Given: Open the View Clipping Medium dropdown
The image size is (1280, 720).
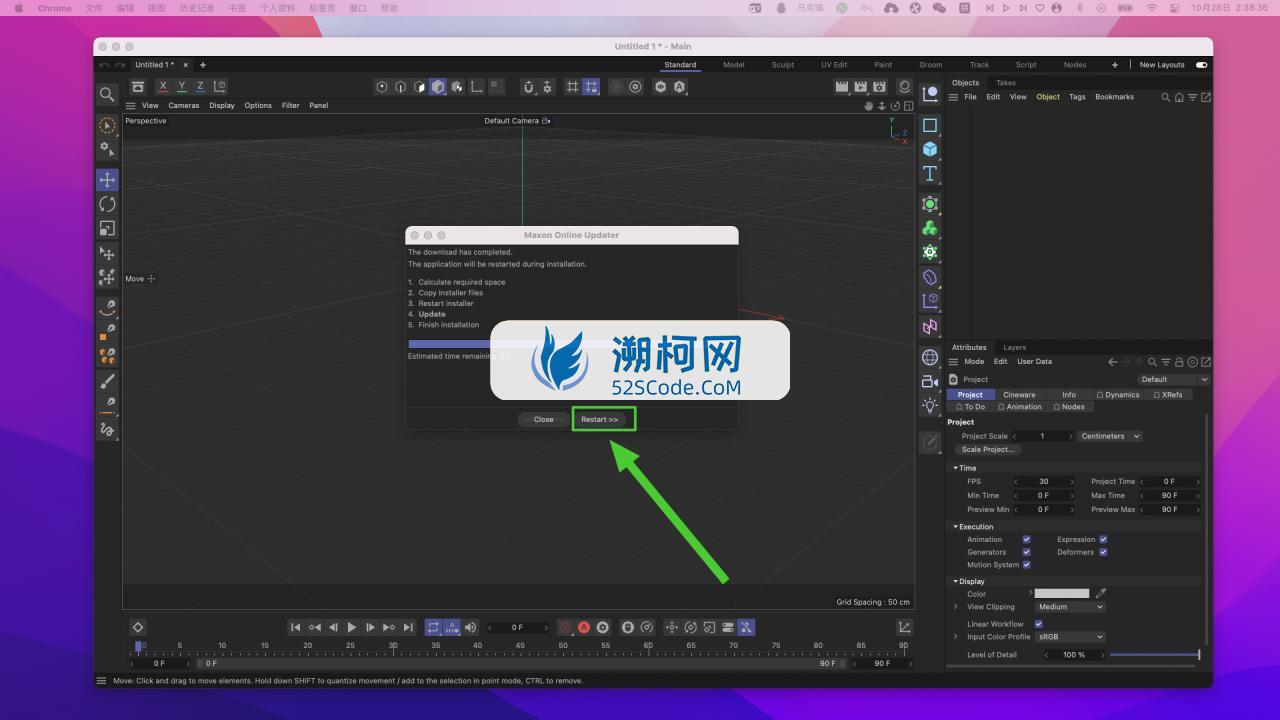Looking at the screenshot, I should coord(1070,607).
